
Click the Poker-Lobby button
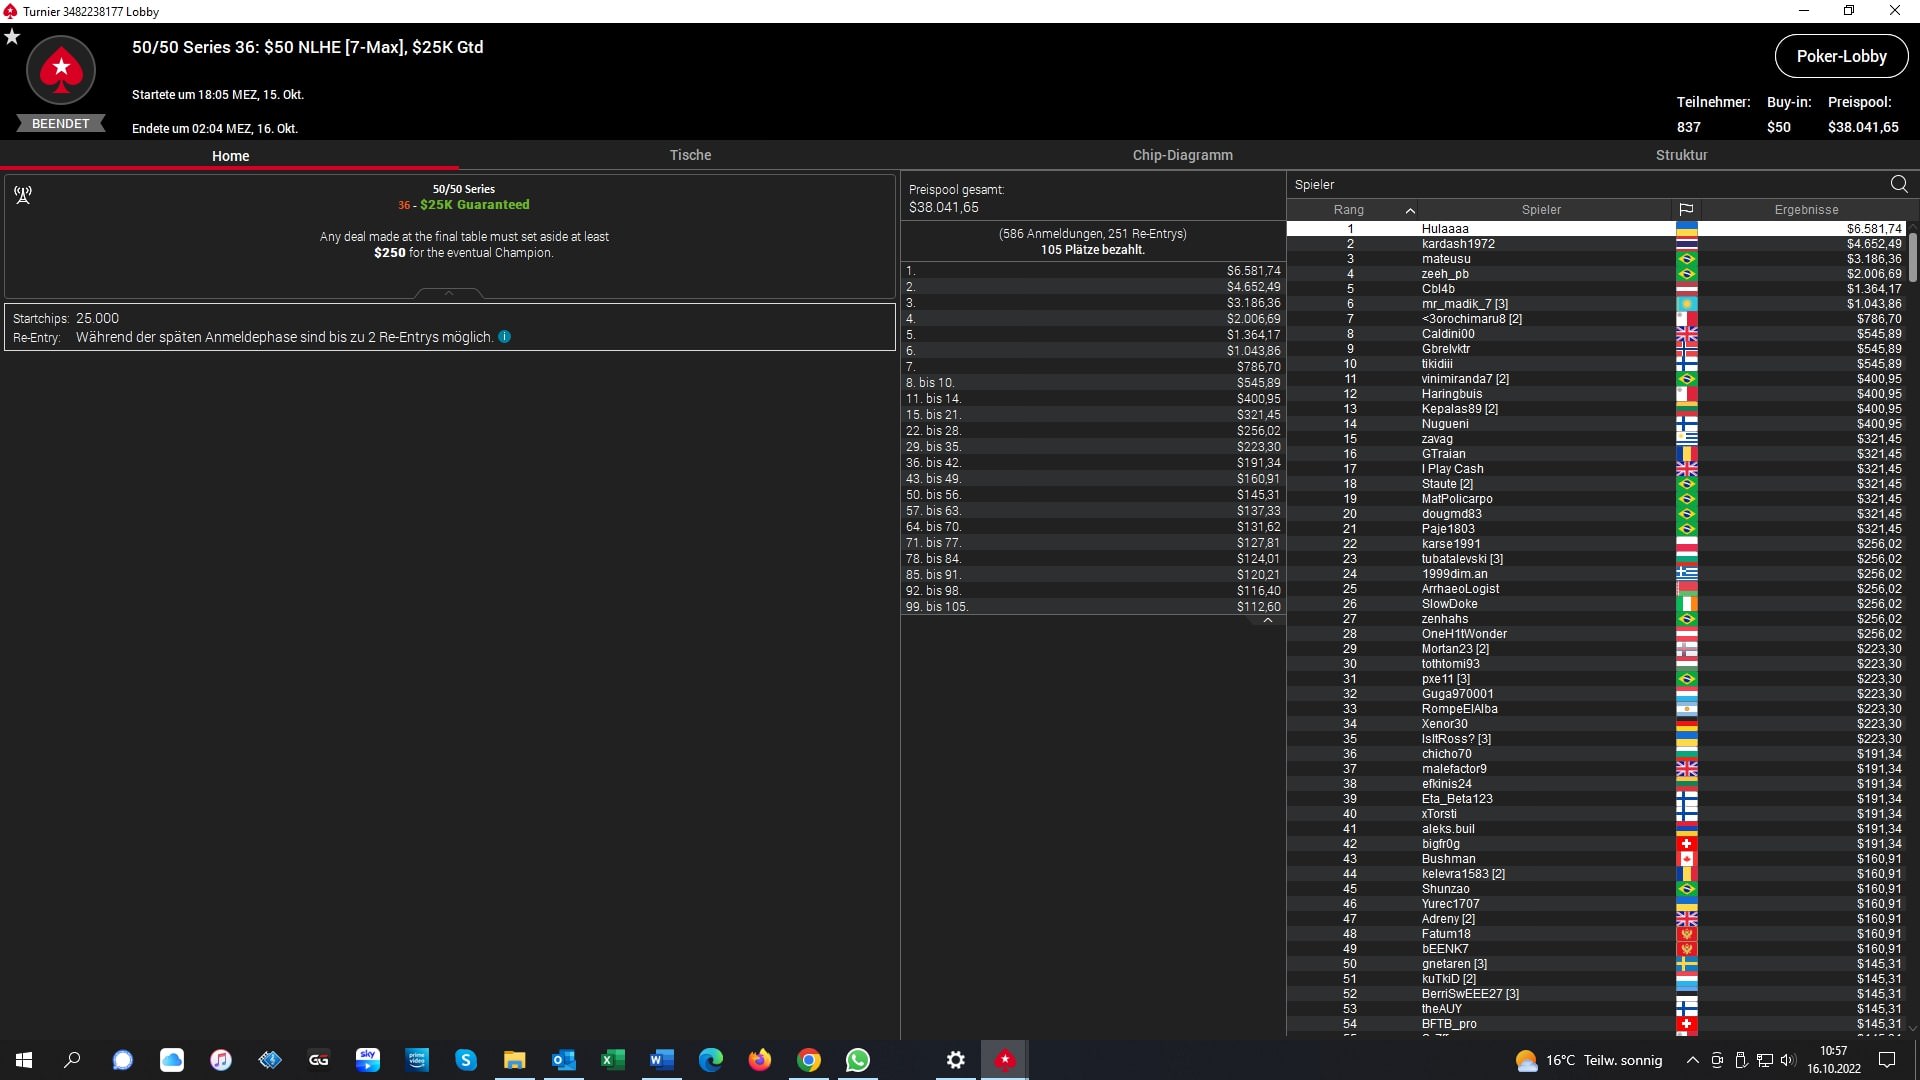[1841, 56]
